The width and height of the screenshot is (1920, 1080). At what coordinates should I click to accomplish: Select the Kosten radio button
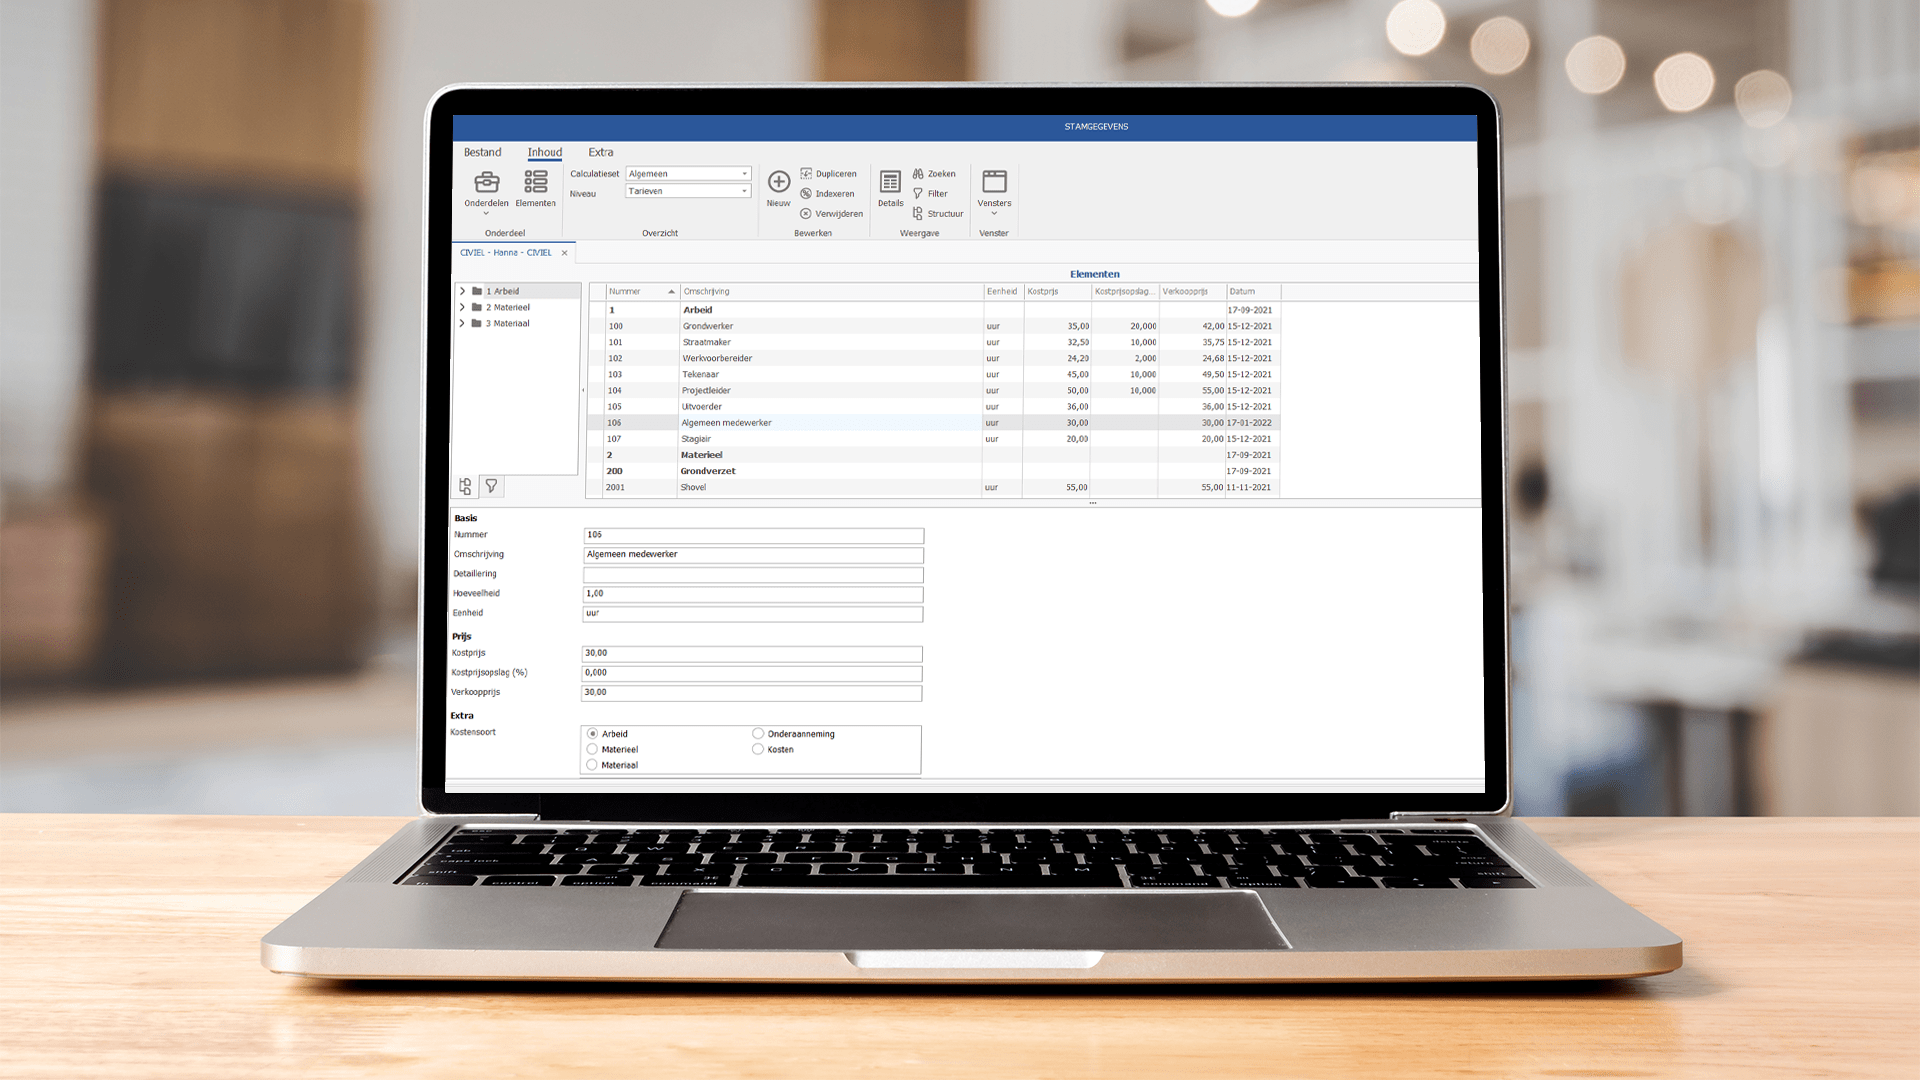tap(758, 749)
